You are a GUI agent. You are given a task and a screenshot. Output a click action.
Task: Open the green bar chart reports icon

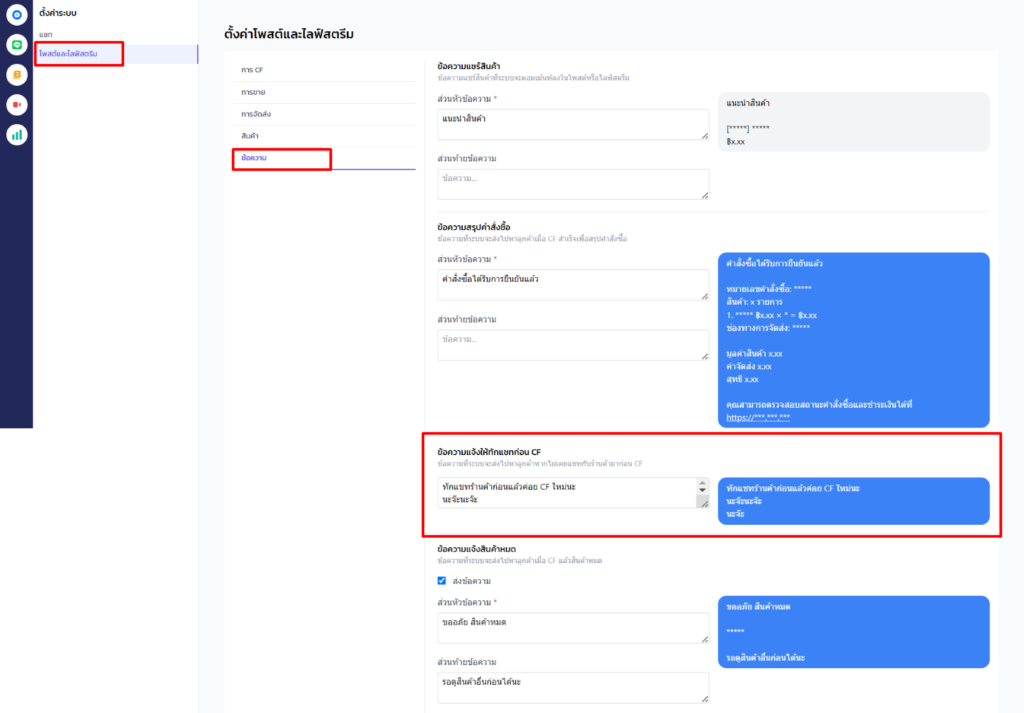coord(16,135)
